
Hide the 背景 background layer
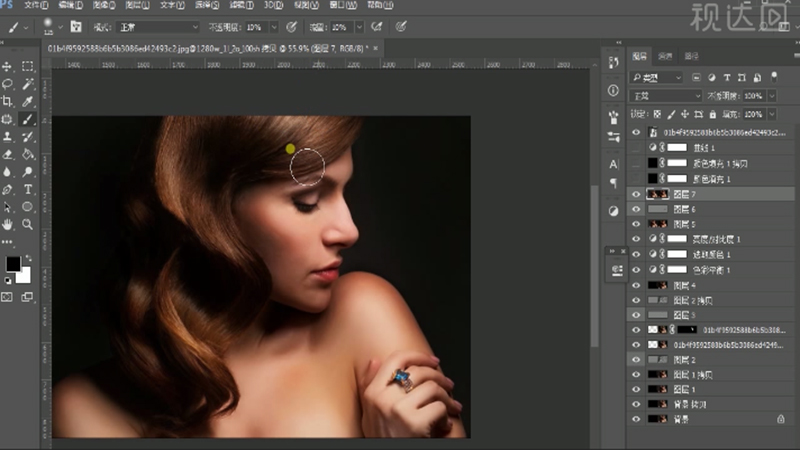636,419
